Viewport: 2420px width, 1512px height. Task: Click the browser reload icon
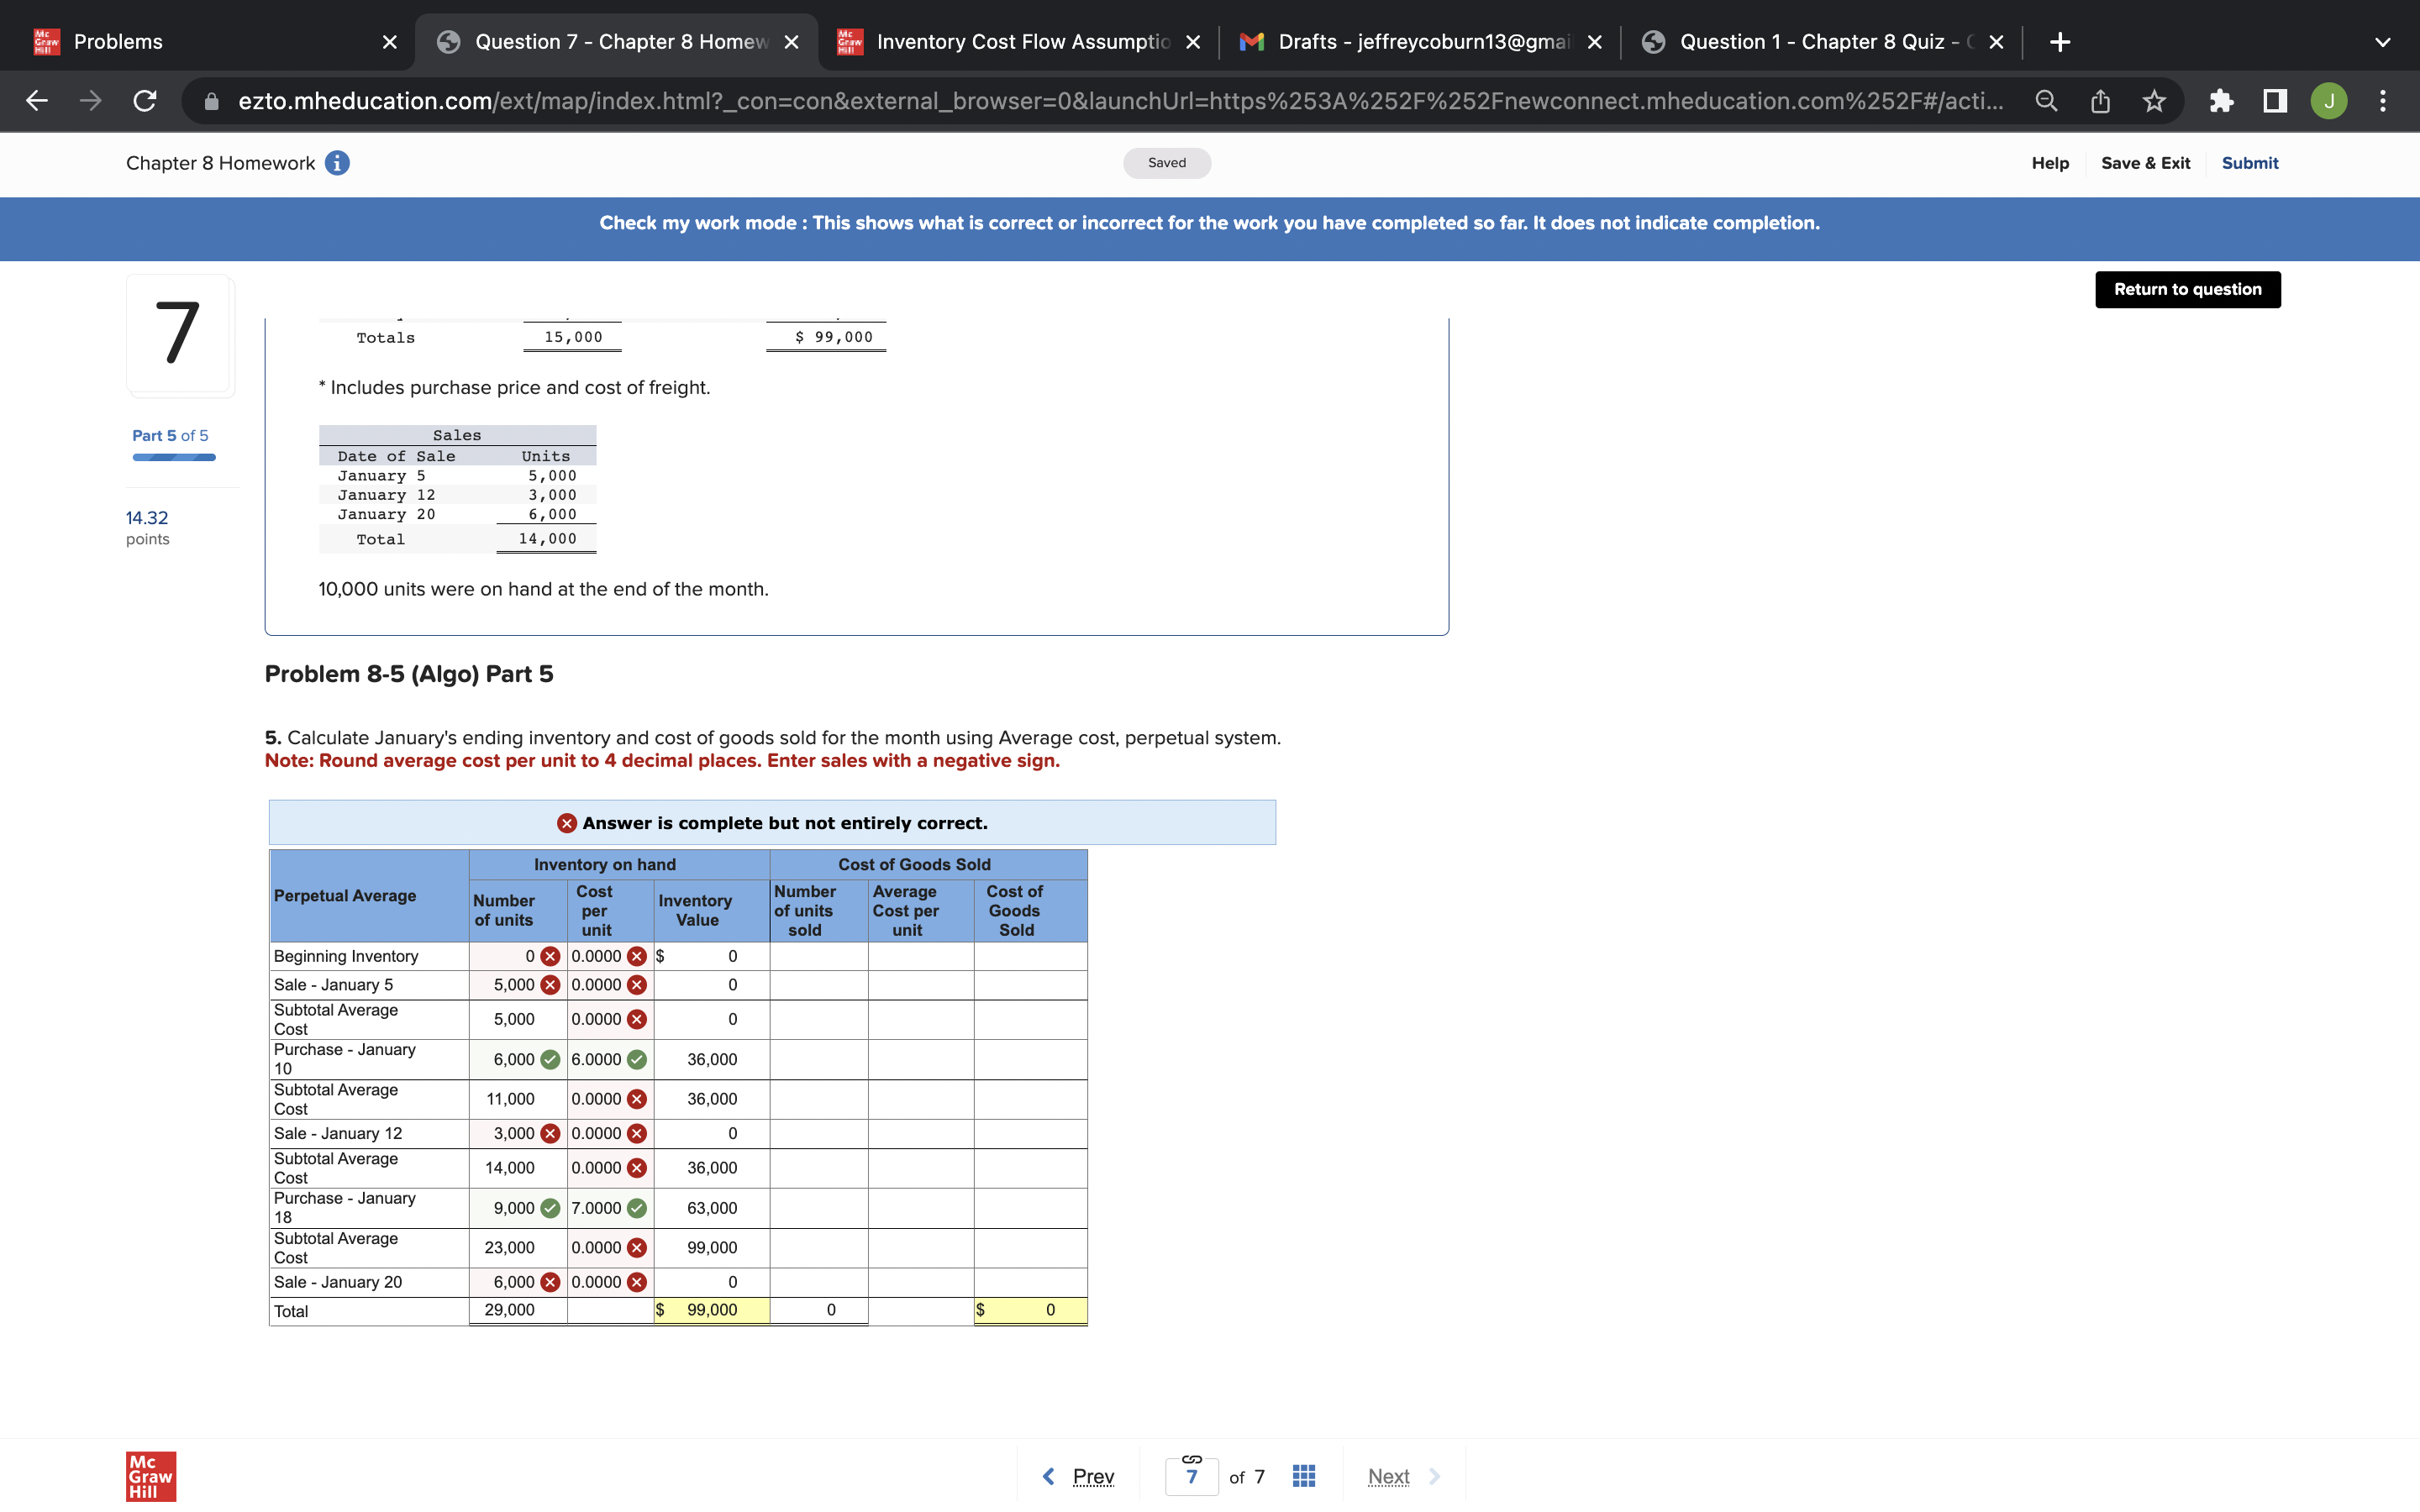[x=145, y=101]
